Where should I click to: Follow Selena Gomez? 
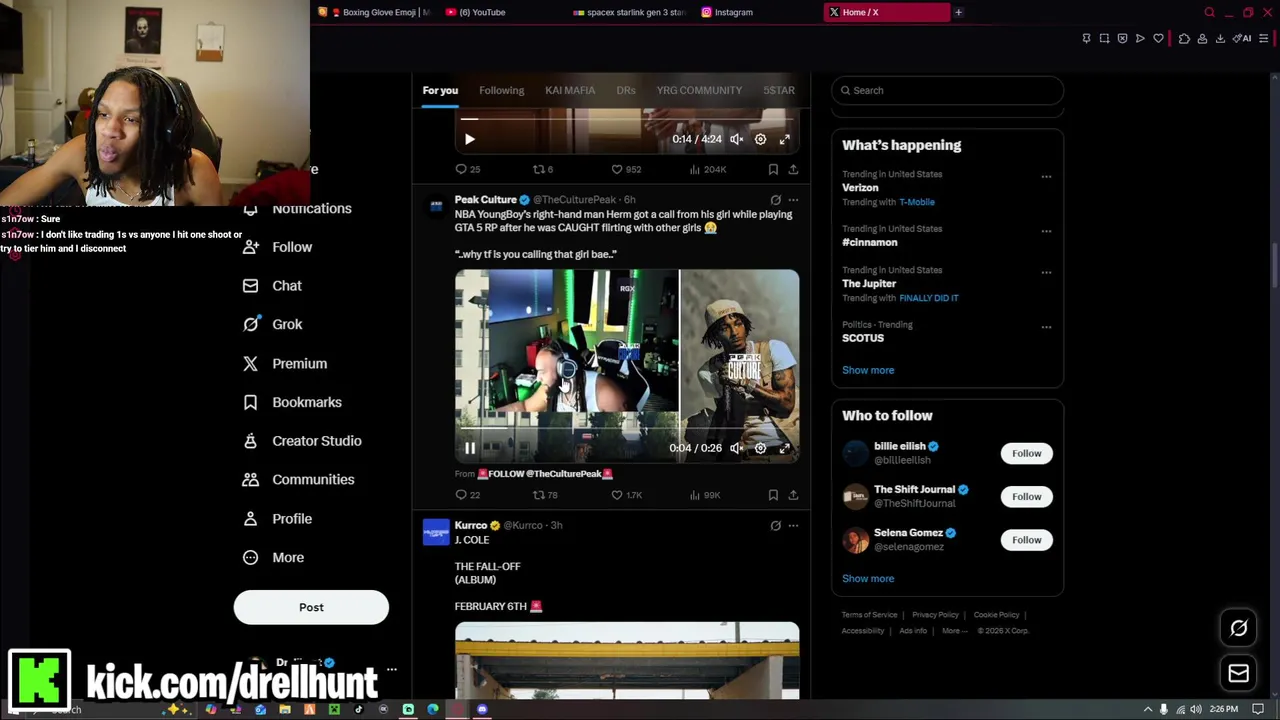click(x=1026, y=540)
